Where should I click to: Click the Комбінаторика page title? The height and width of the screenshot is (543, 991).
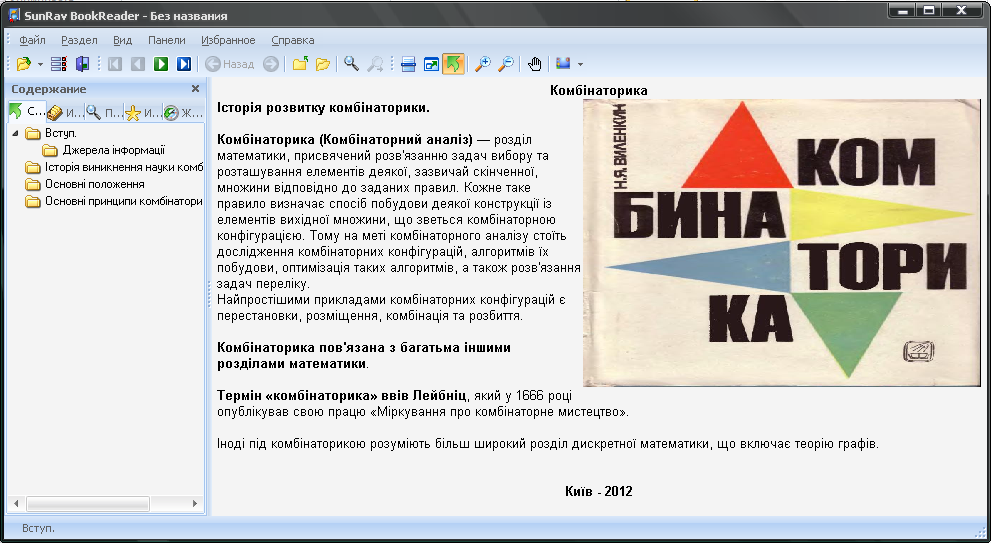pos(599,90)
